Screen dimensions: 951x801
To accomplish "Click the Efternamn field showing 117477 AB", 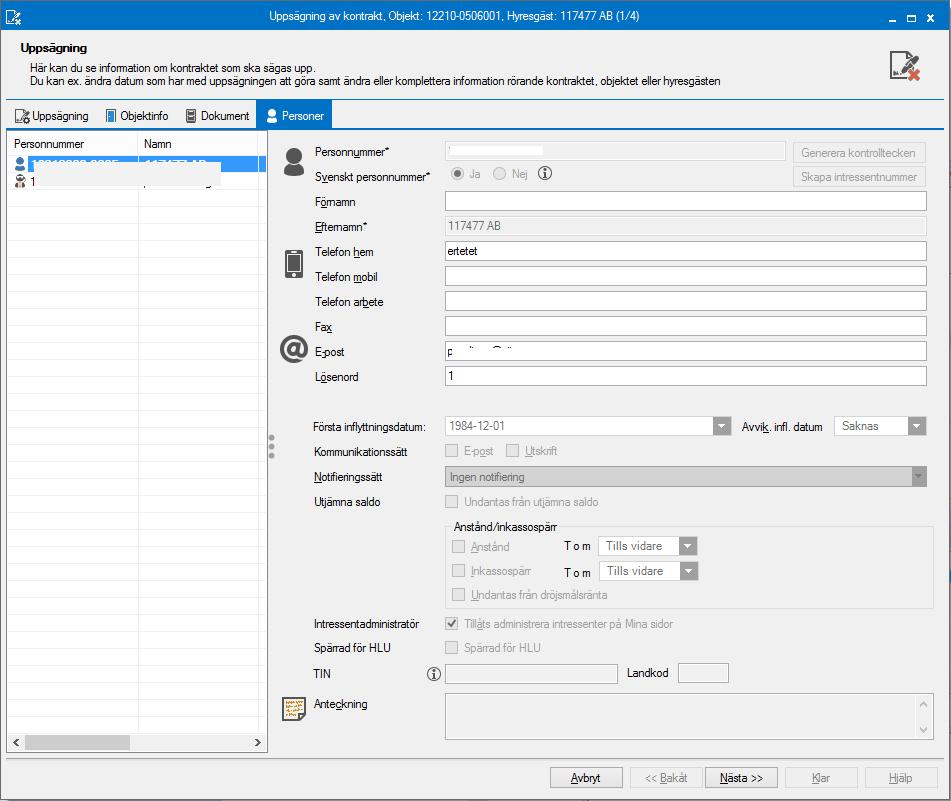I will [x=685, y=226].
